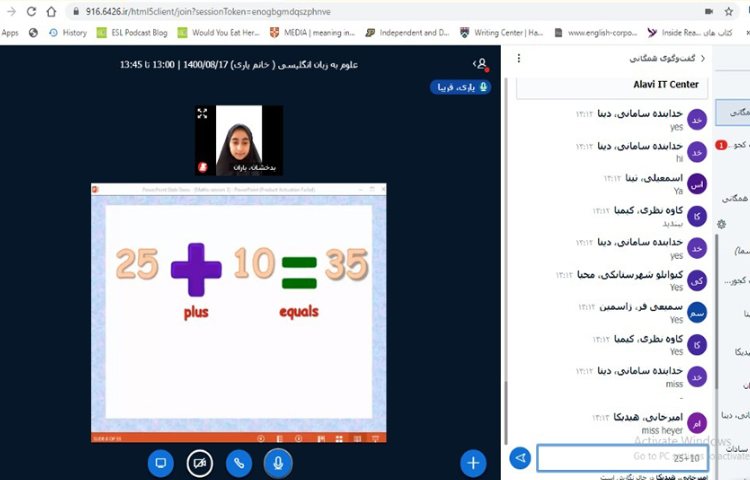Click the leave audio phone button
Screen dimensions: 750x480
point(239,463)
